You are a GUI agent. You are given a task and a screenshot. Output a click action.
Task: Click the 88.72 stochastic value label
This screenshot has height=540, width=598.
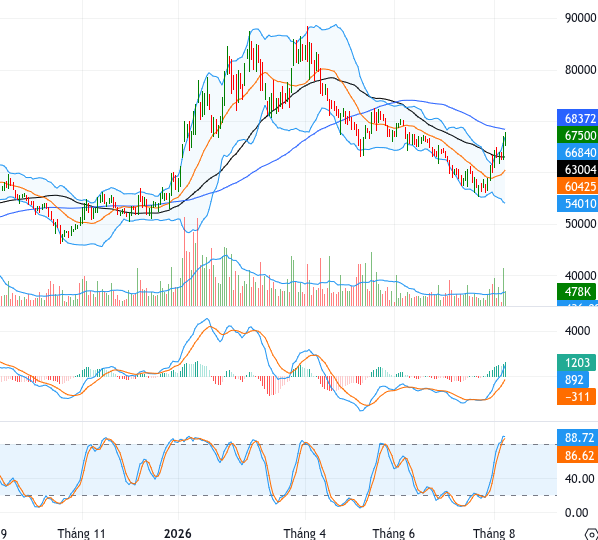coord(577,437)
